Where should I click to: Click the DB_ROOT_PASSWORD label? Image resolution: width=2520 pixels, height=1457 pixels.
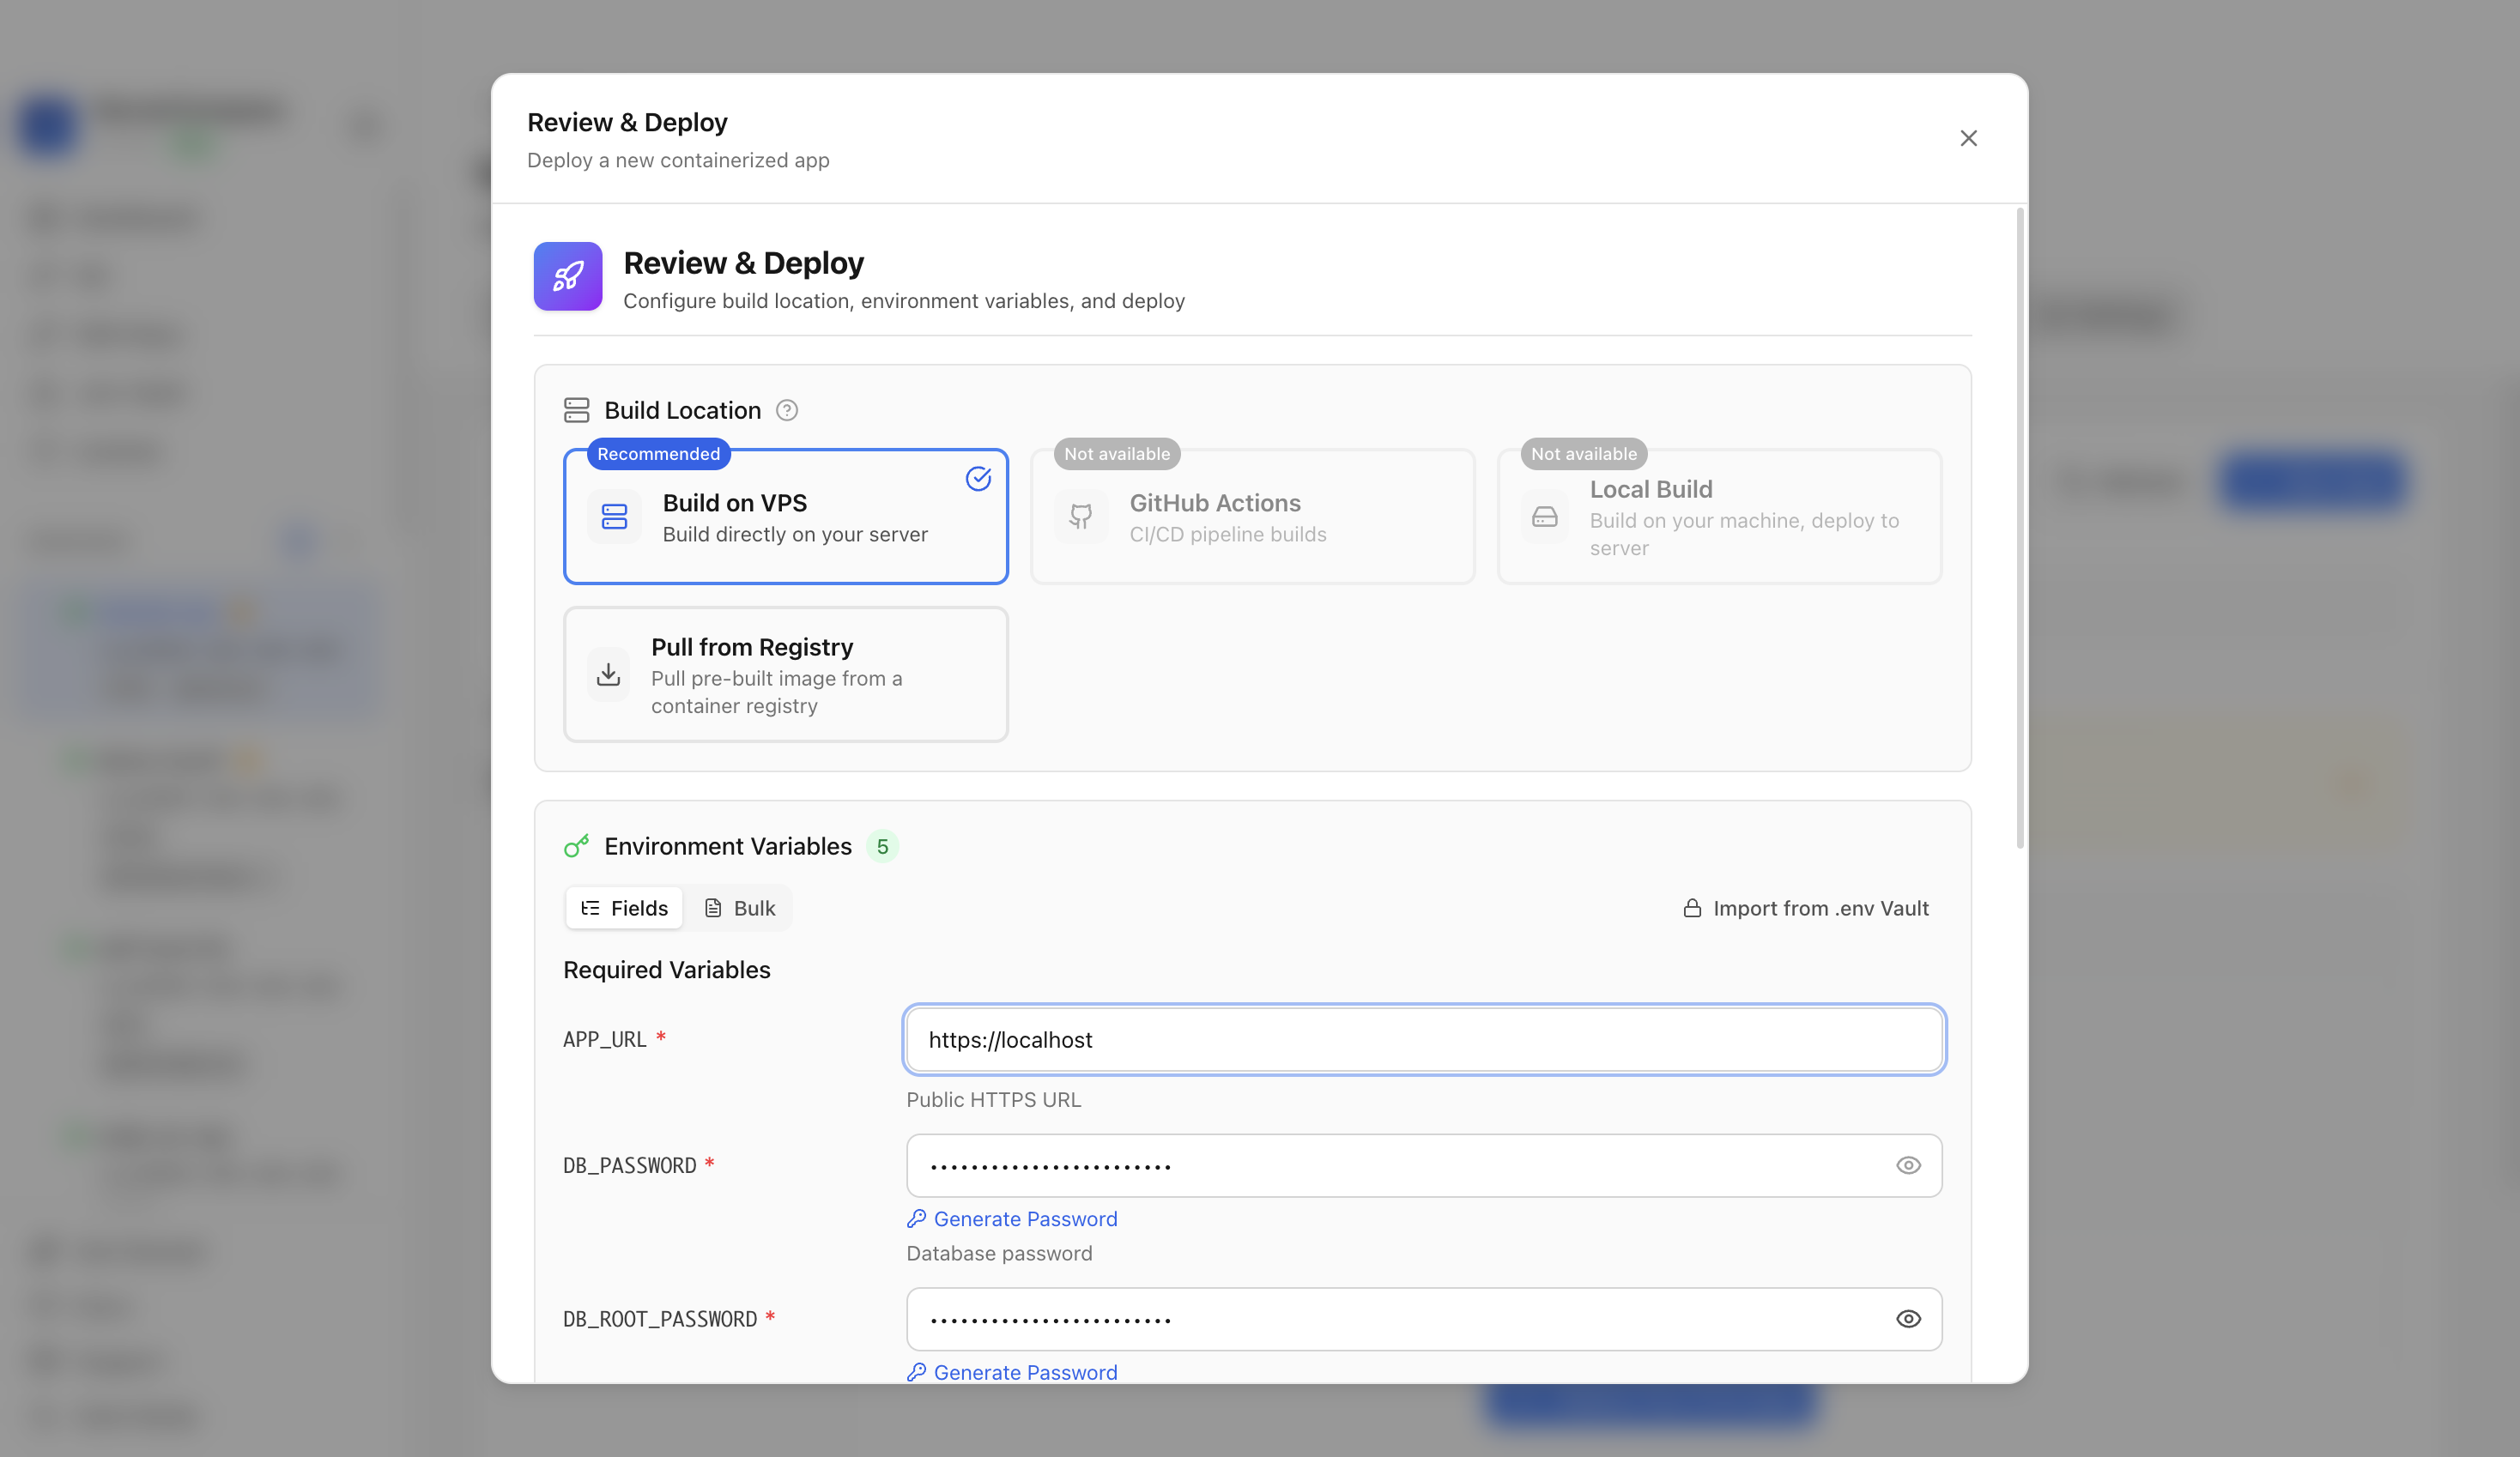(x=660, y=1319)
